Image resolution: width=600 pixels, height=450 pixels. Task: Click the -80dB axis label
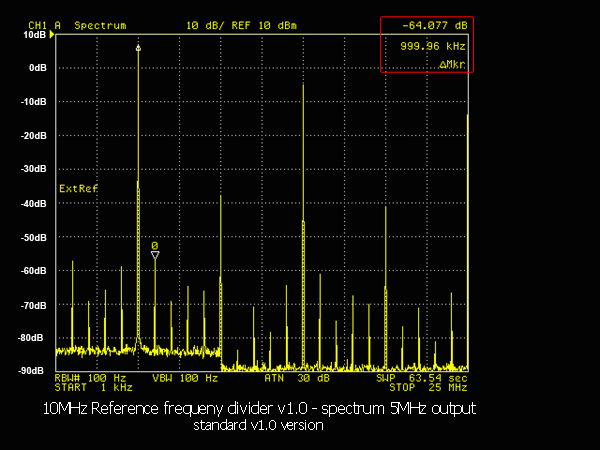coord(31,338)
